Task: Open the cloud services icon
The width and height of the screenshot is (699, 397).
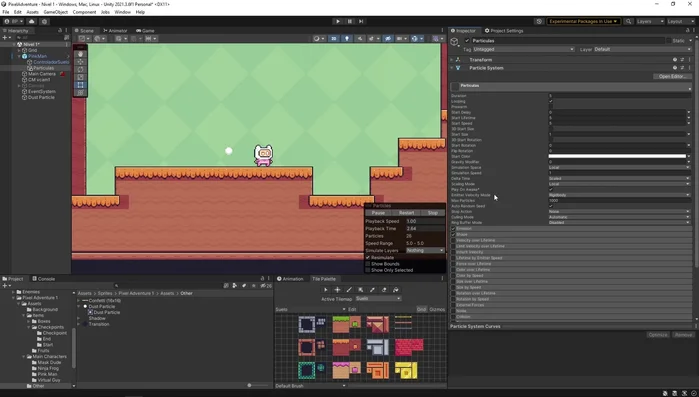Action: [32, 21]
